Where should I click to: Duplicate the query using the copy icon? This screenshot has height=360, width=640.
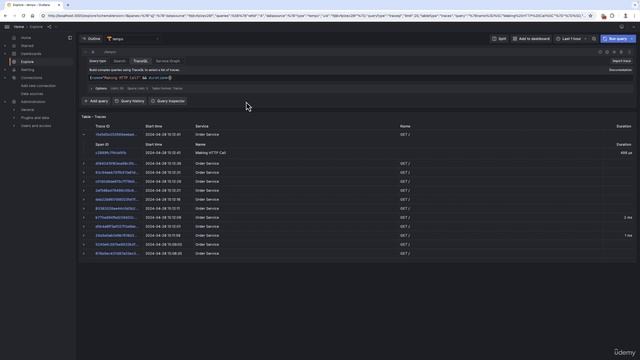[607, 52]
